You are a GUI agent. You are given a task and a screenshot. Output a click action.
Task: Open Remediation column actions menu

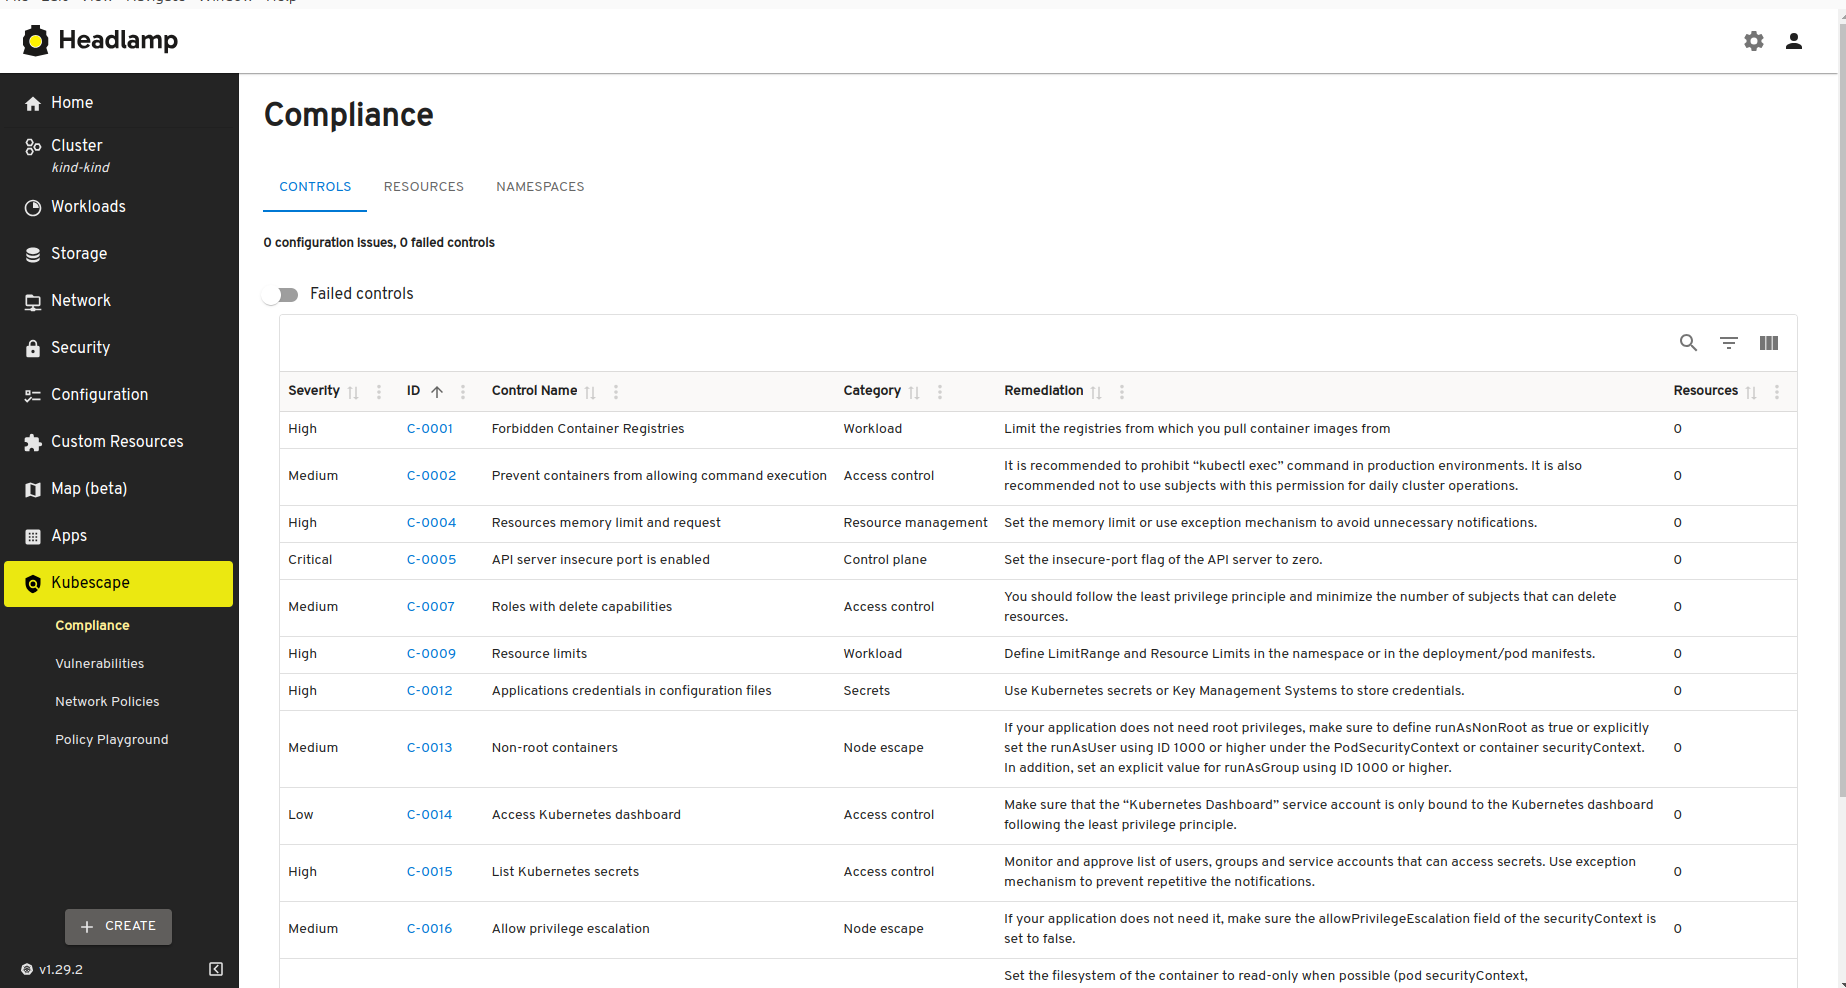[1122, 392]
